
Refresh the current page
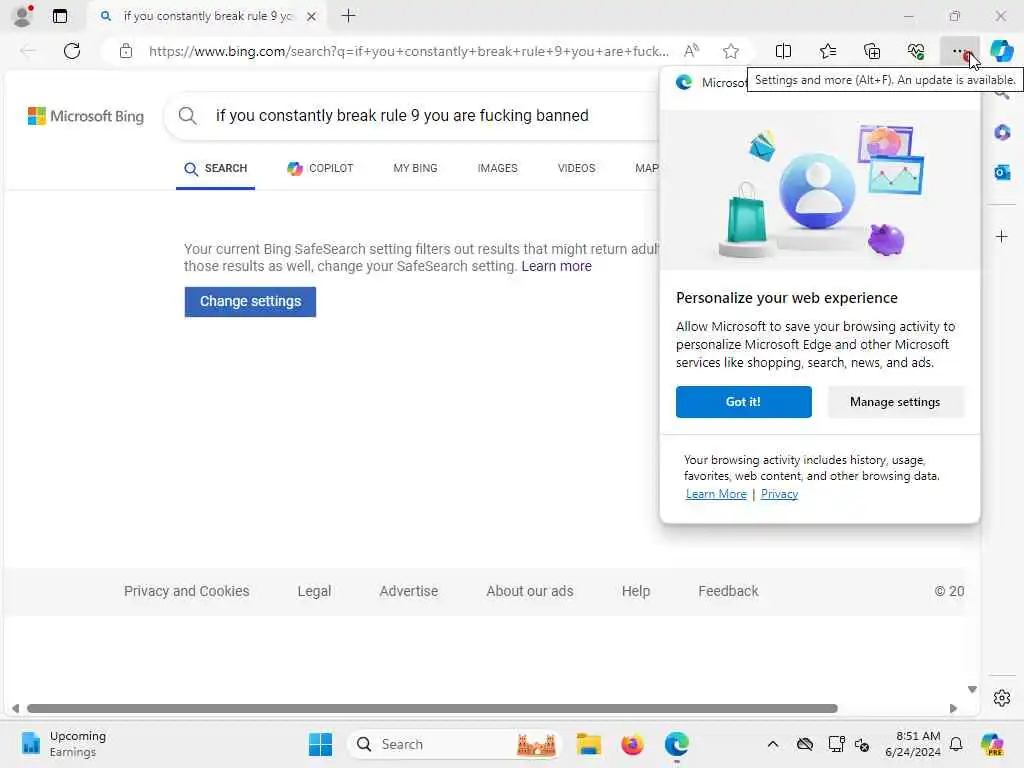point(72,51)
